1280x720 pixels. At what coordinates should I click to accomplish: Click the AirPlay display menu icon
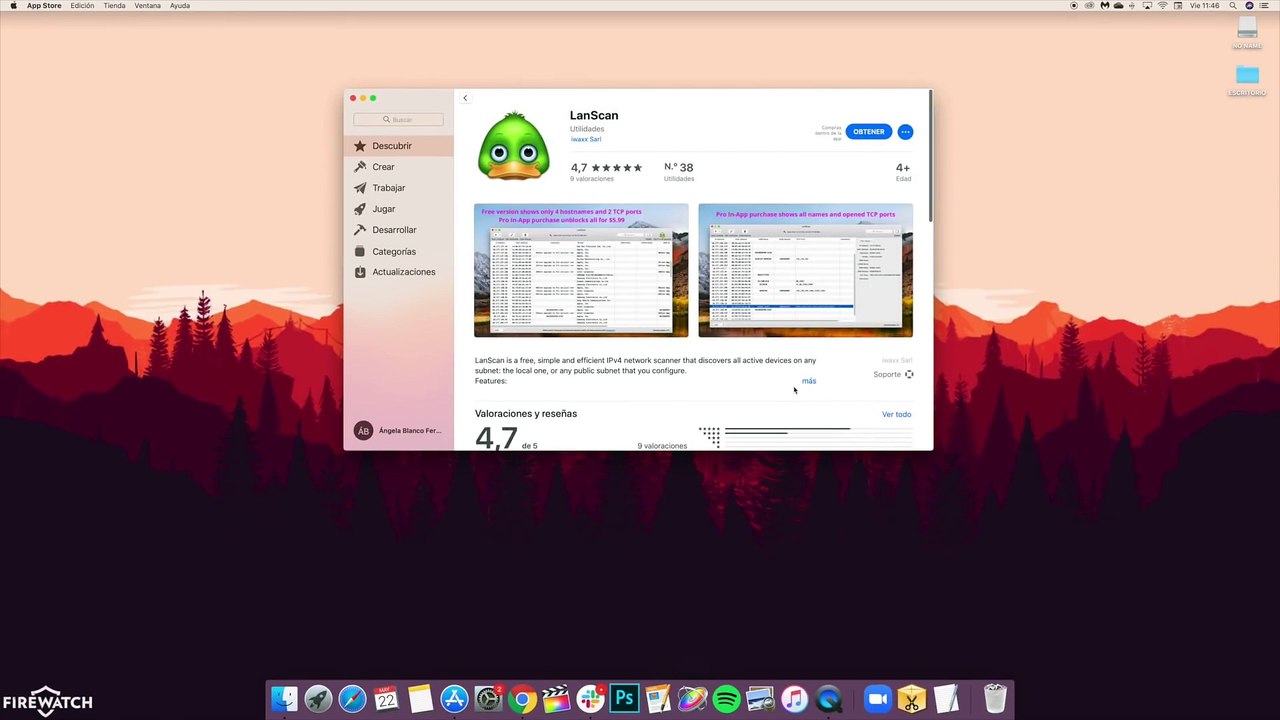click(1147, 5)
